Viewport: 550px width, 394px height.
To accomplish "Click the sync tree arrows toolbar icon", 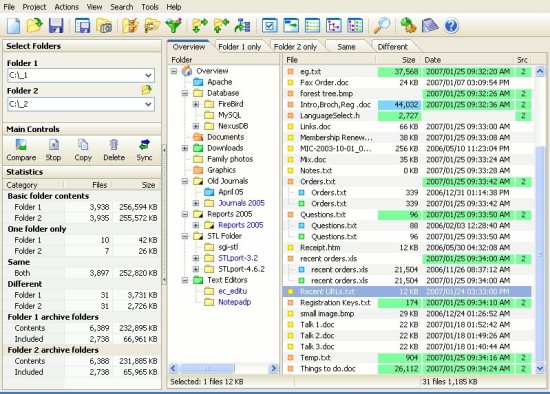I will coord(243,26).
